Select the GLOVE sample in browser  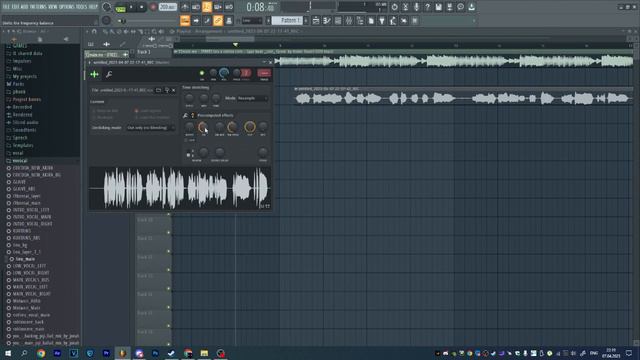(x=19, y=182)
